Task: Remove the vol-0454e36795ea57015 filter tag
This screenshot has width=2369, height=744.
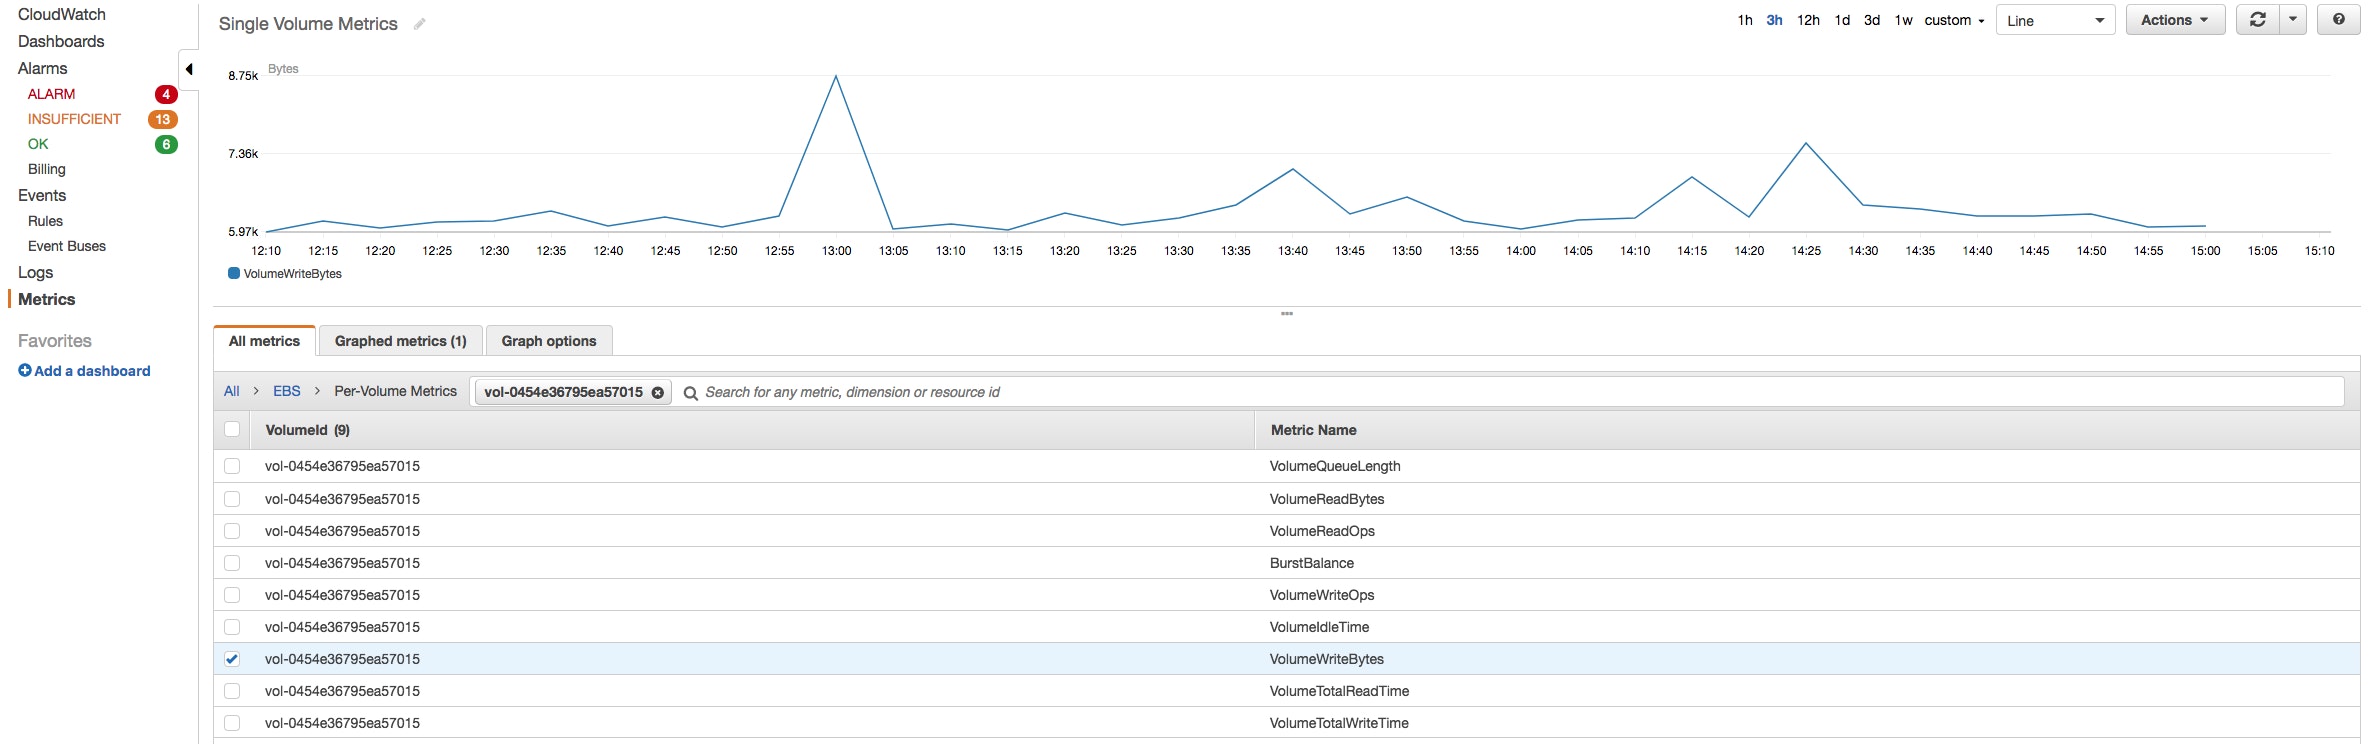Action: [658, 393]
